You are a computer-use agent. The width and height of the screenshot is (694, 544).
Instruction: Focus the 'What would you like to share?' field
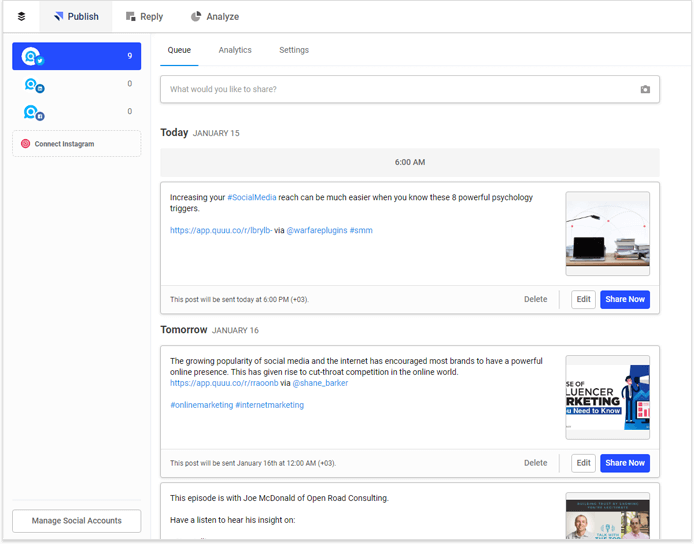410,89
